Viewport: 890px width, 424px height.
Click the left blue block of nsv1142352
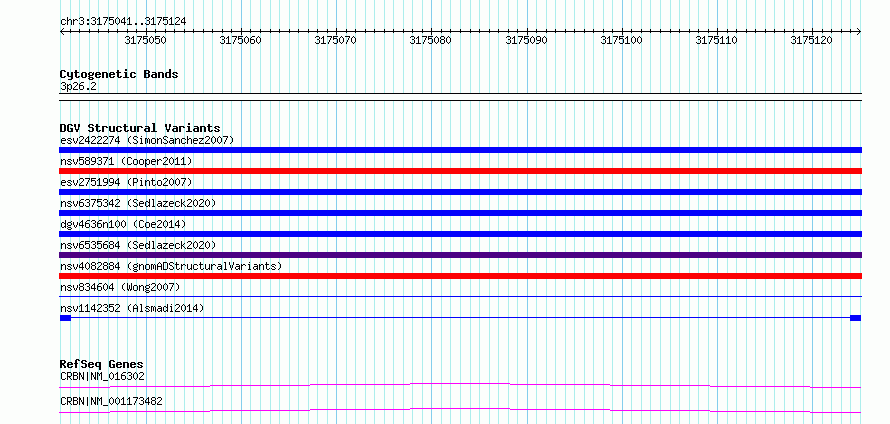[x=65, y=318]
